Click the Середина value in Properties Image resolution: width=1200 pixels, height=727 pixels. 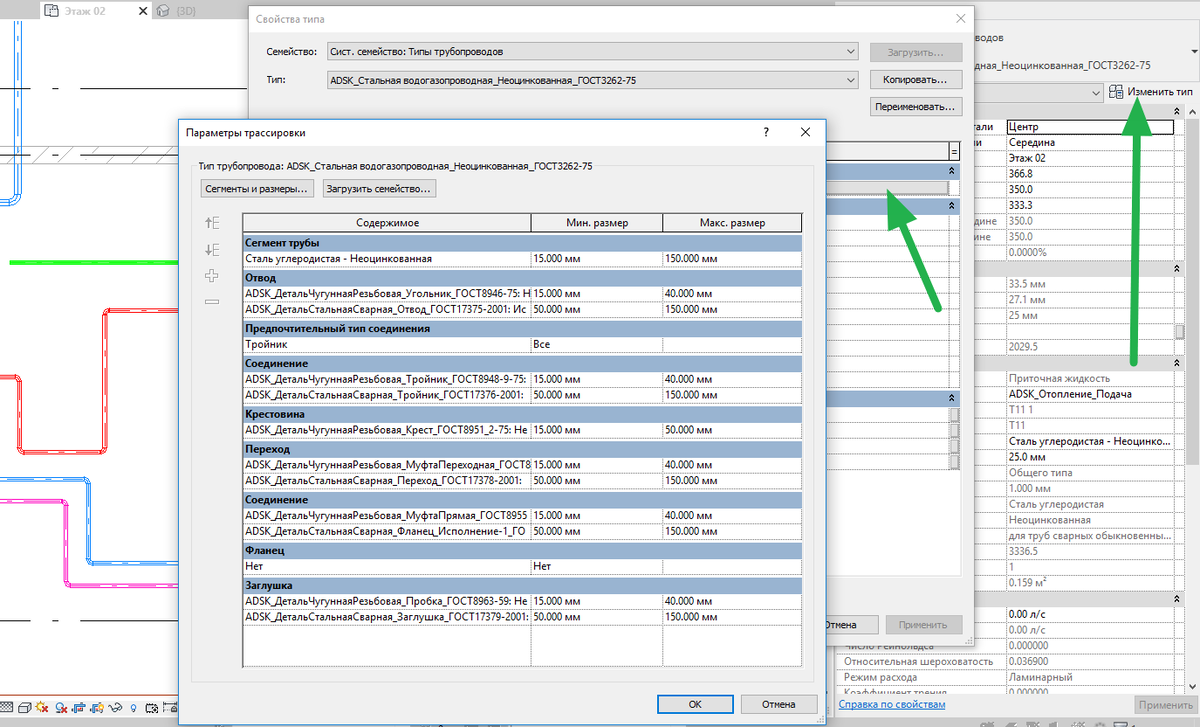(1090, 142)
